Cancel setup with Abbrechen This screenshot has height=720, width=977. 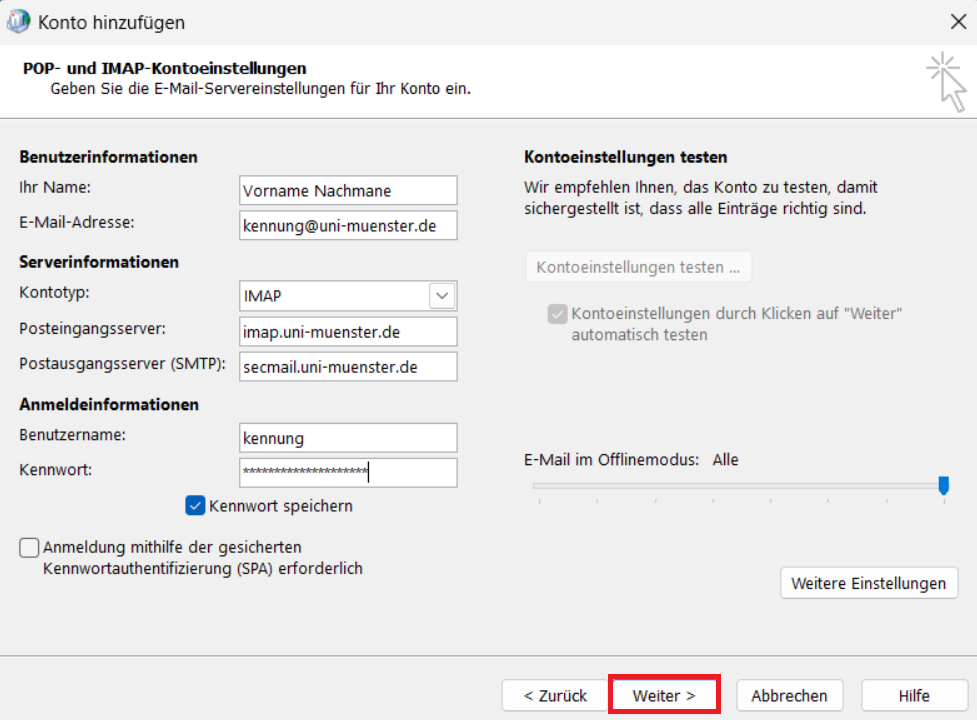pos(789,695)
